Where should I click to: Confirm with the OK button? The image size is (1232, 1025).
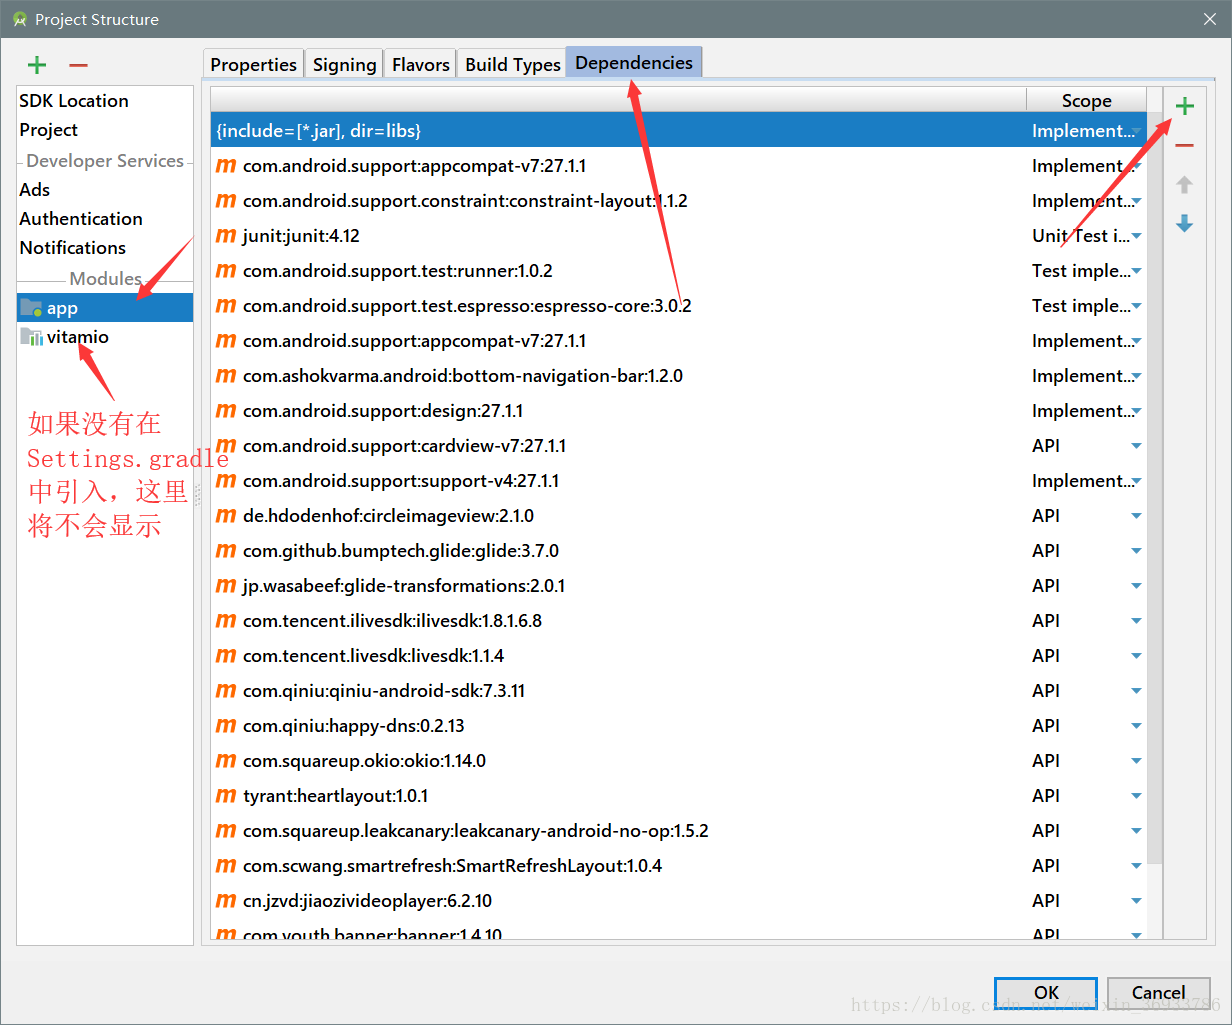[1046, 993]
